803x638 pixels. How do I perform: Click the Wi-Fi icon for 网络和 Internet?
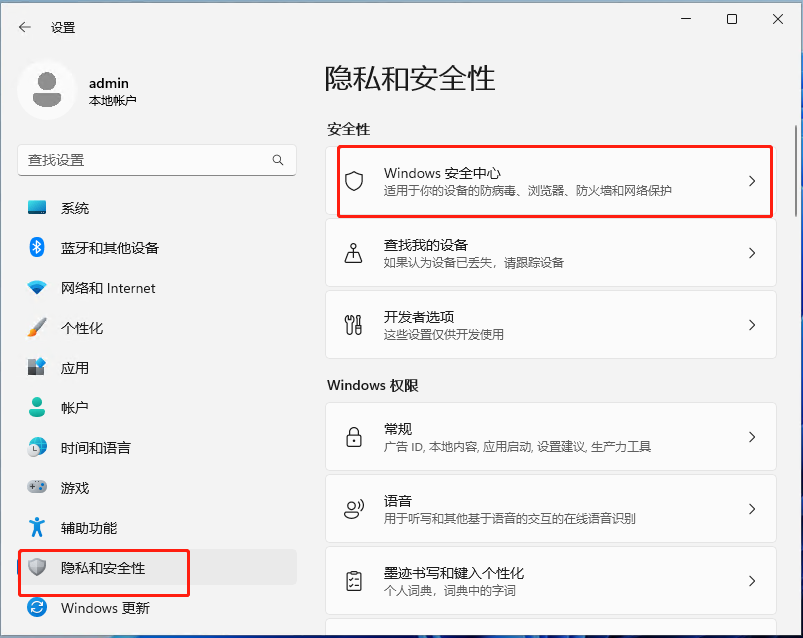(x=37, y=287)
